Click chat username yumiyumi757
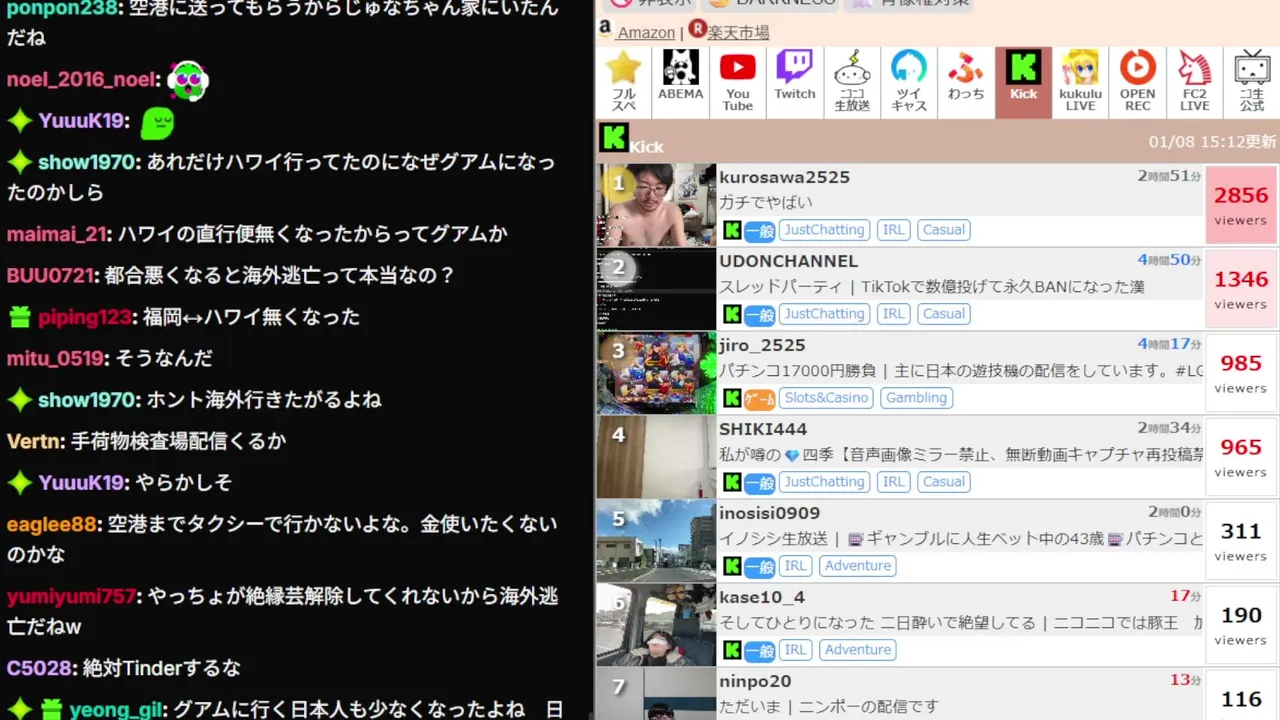Viewport: 1280px width, 720px height. [x=71, y=596]
